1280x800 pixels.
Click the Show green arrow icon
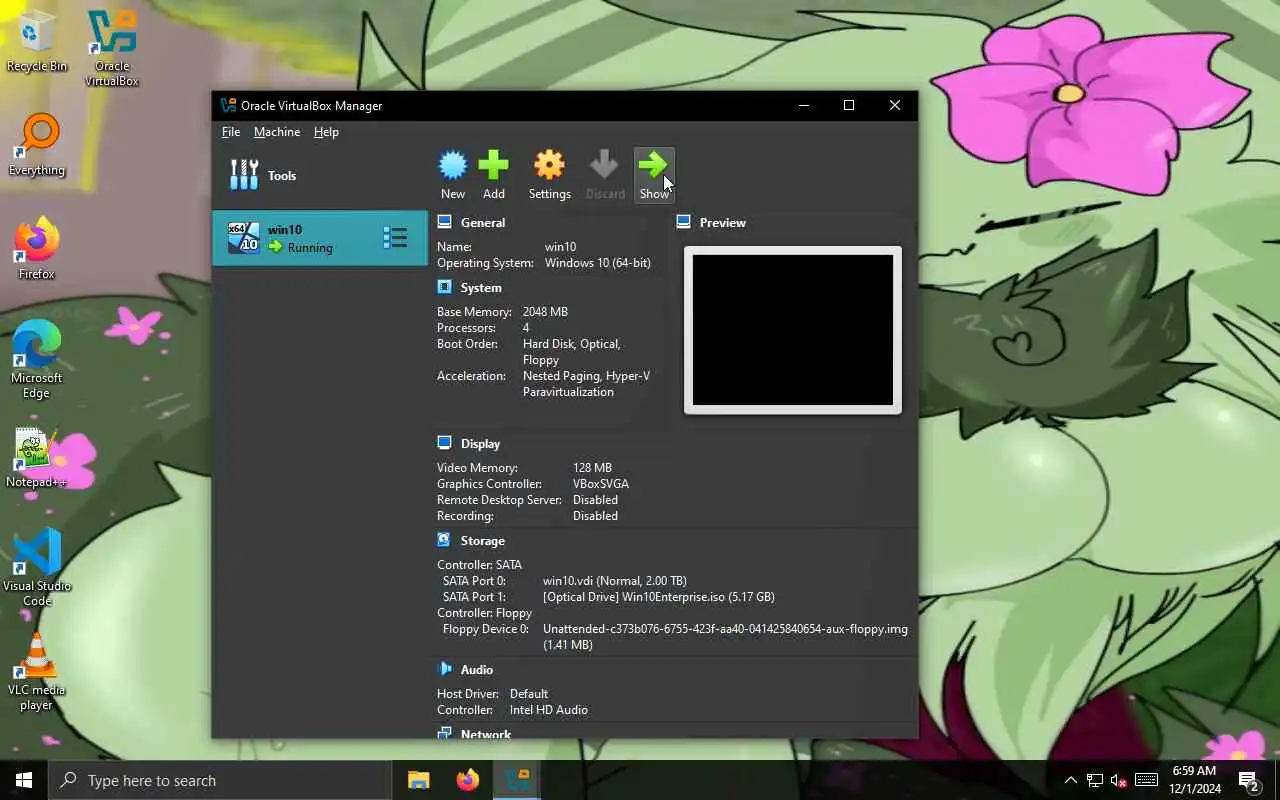click(654, 165)
